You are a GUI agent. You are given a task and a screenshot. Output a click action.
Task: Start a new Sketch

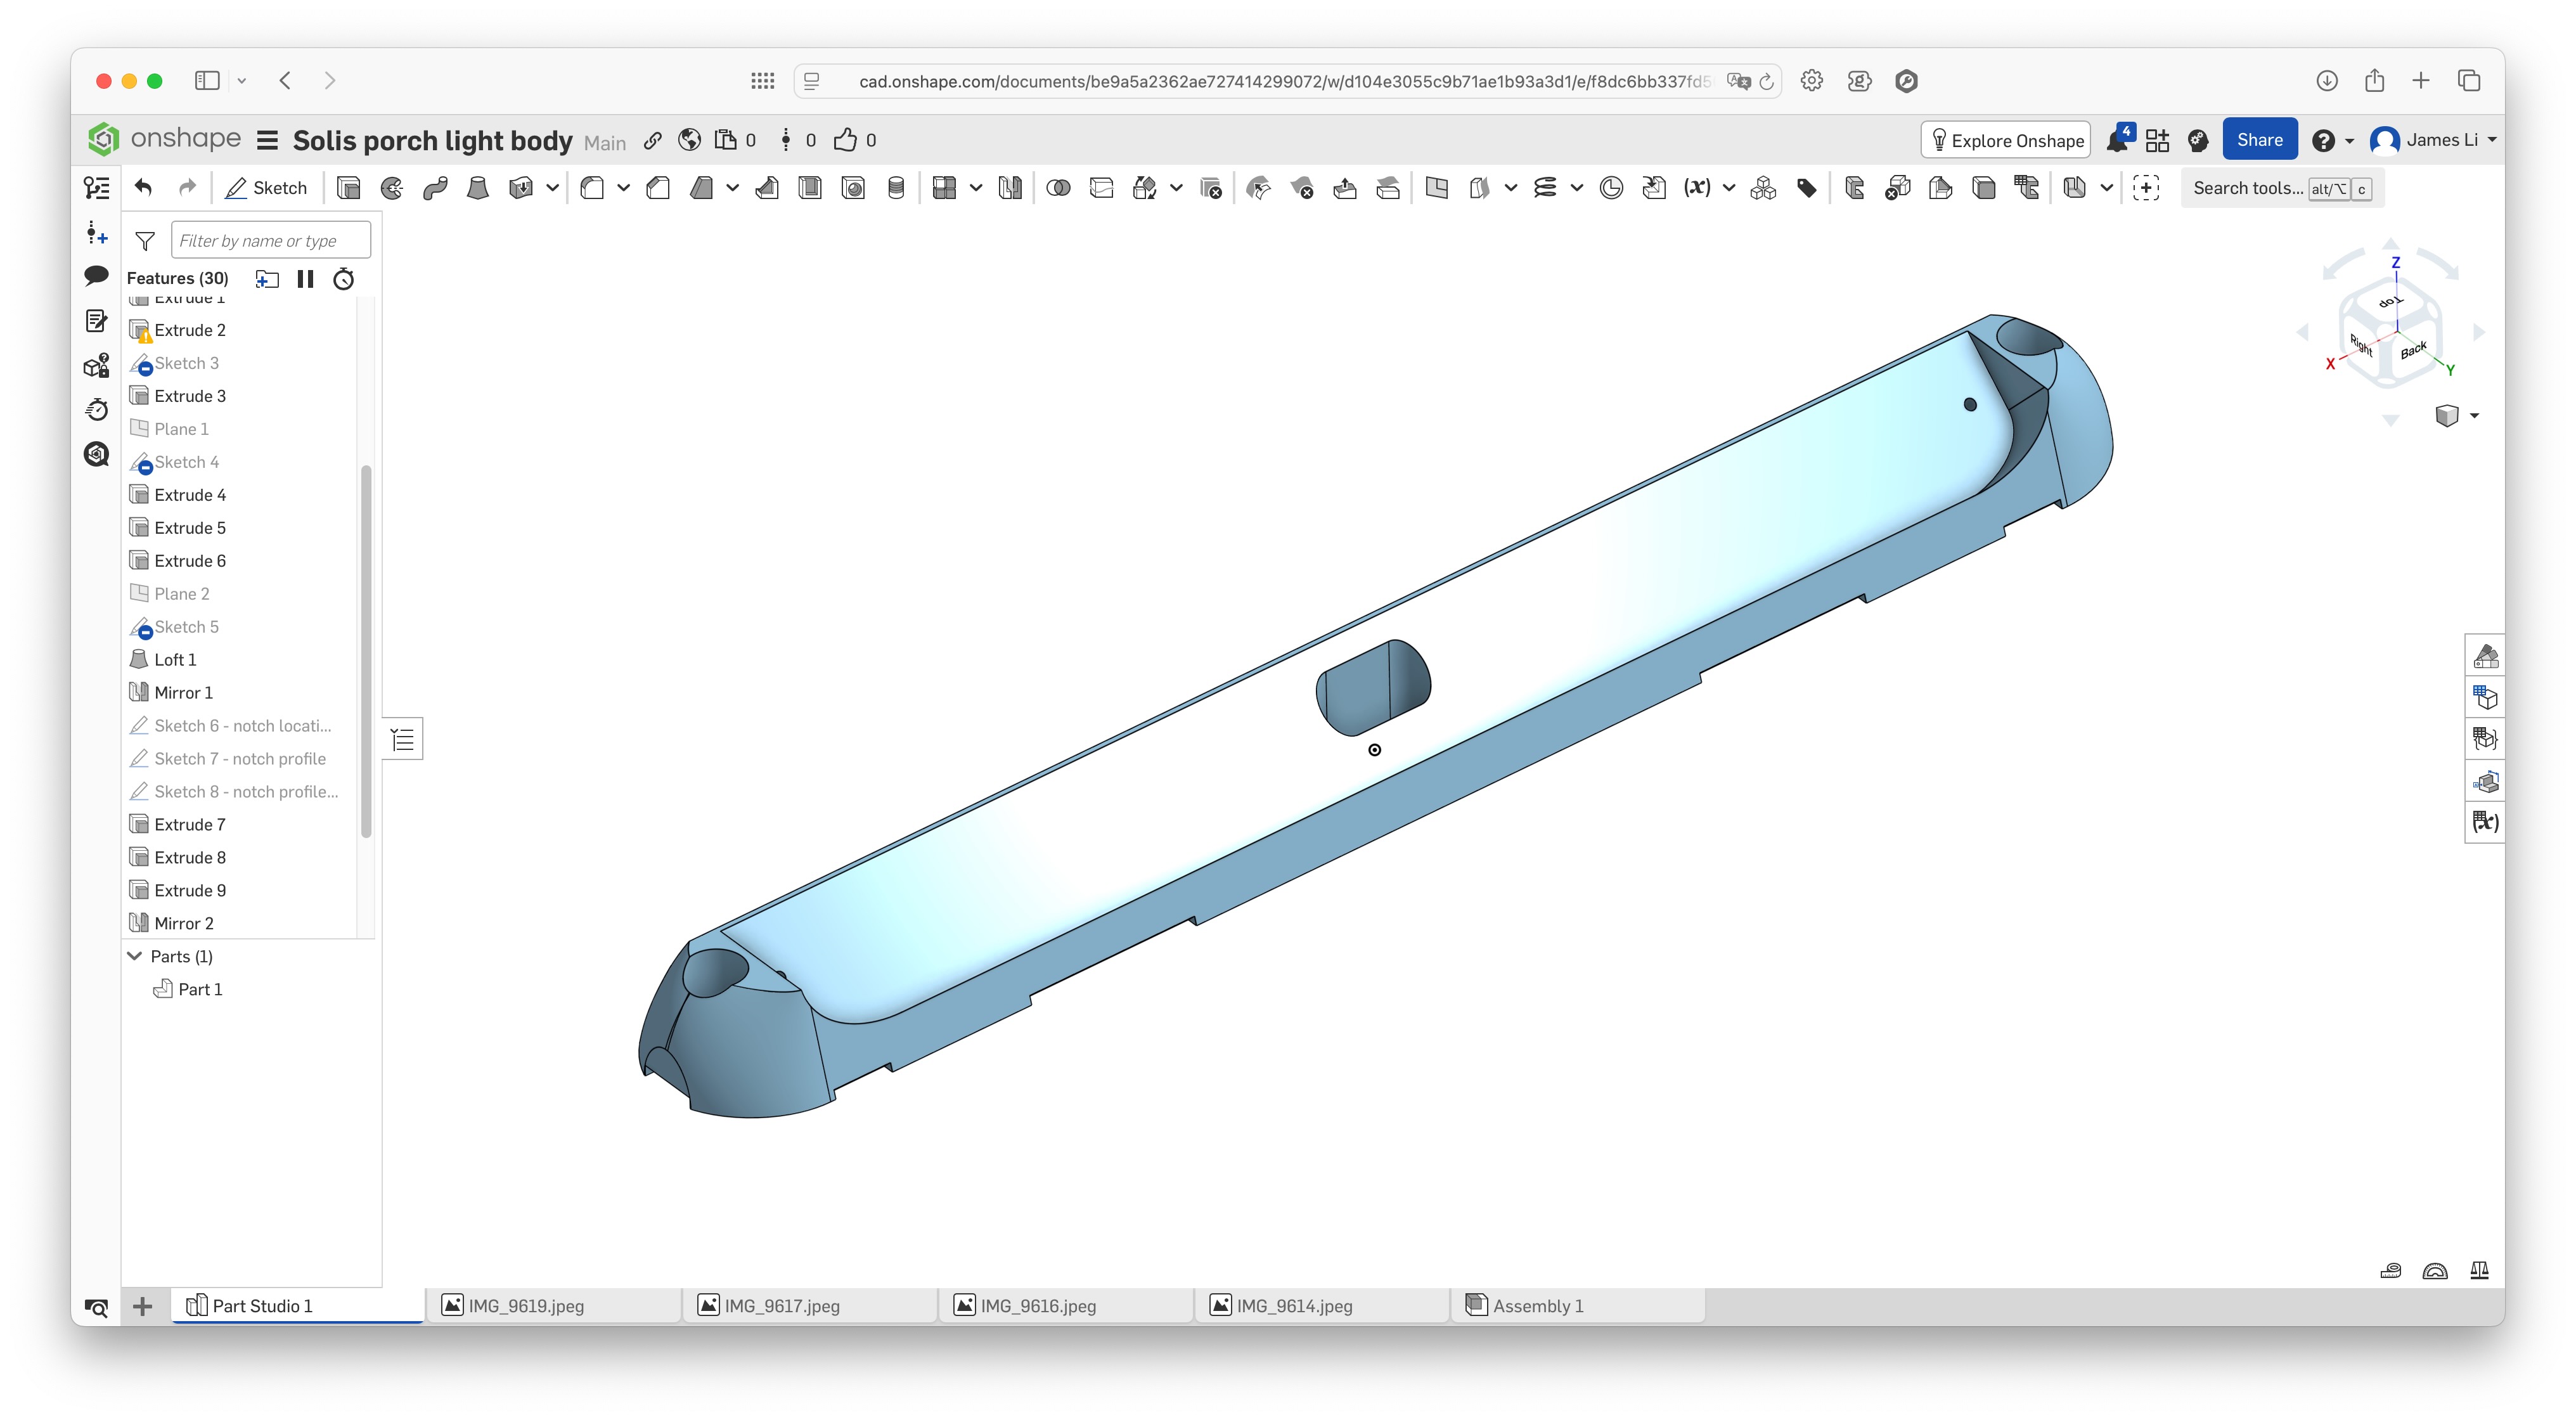pyautogui.click(x=266, y=188)
